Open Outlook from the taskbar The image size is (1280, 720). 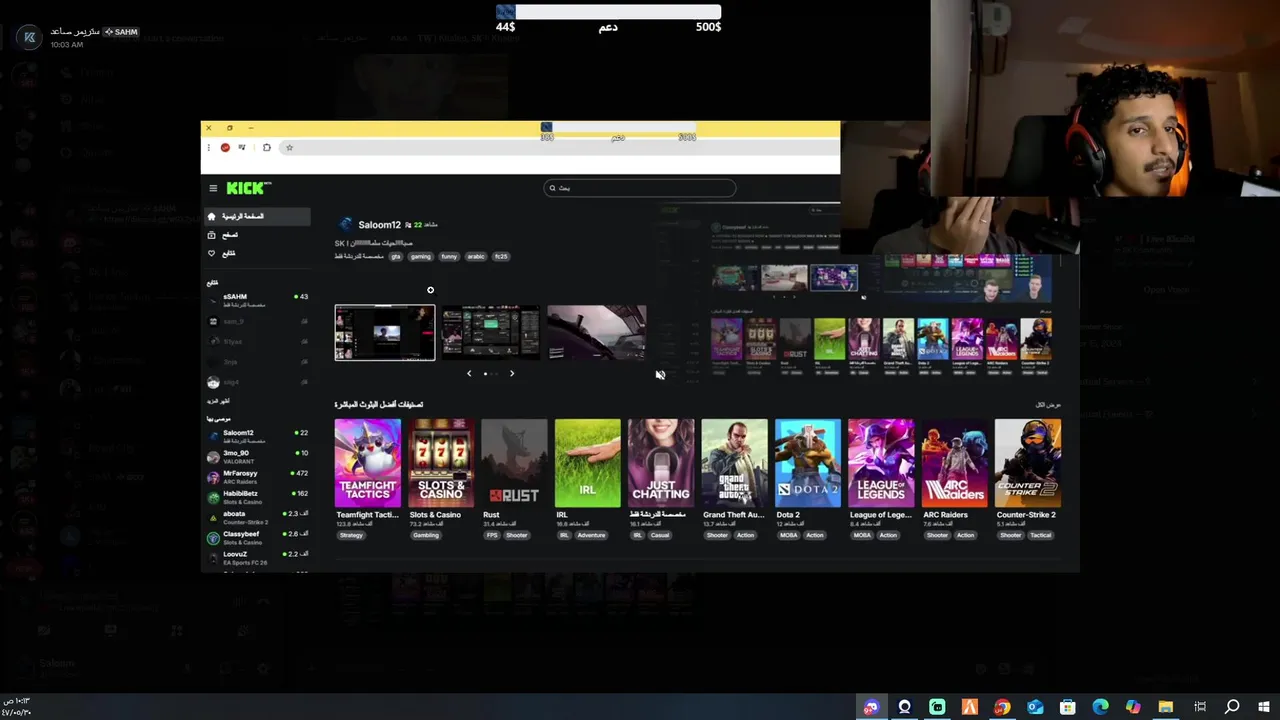[x=1035, y=707]
